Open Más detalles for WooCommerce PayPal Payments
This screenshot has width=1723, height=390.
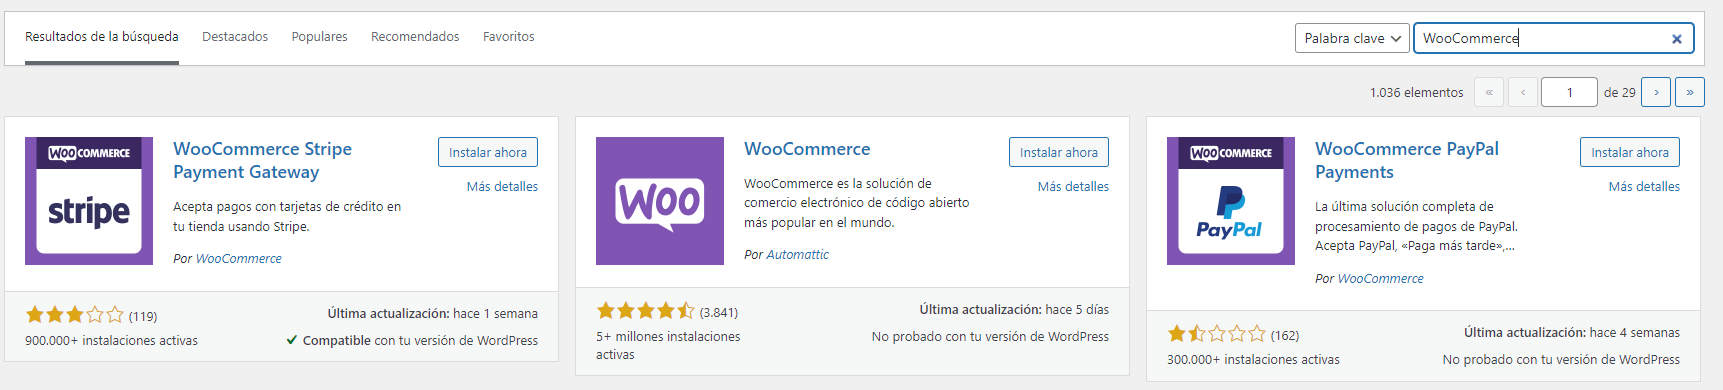(1644, 187)
